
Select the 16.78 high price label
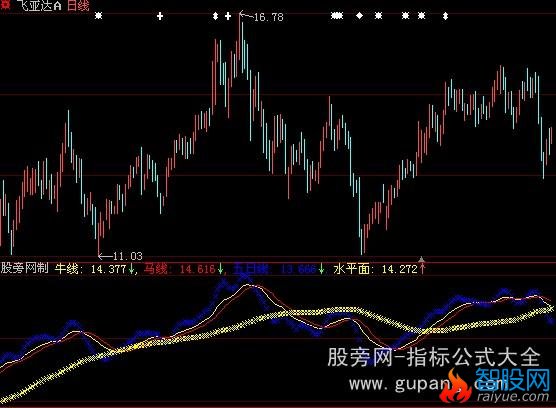269,17
